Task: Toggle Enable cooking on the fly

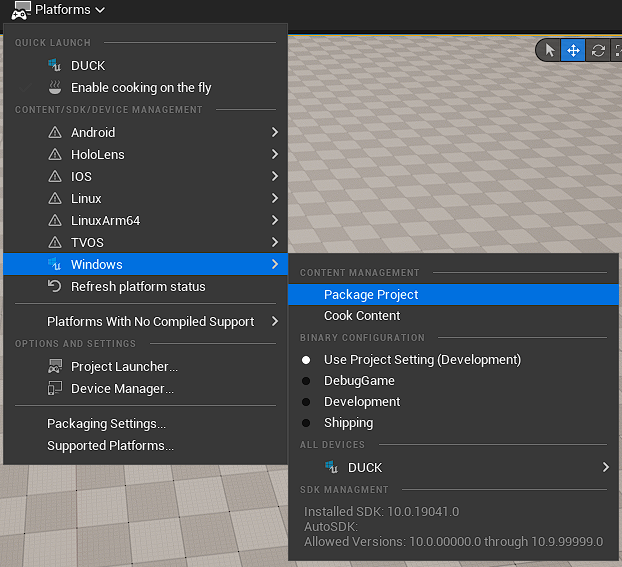Action: [x=145, y=88]
